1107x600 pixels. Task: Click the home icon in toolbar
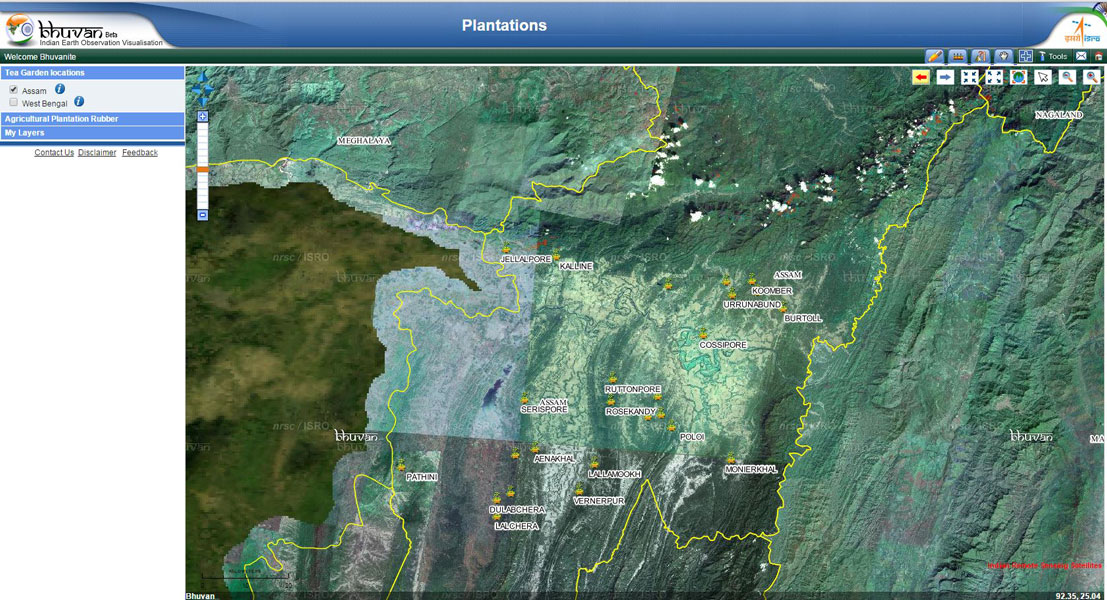pos(1099,57)
